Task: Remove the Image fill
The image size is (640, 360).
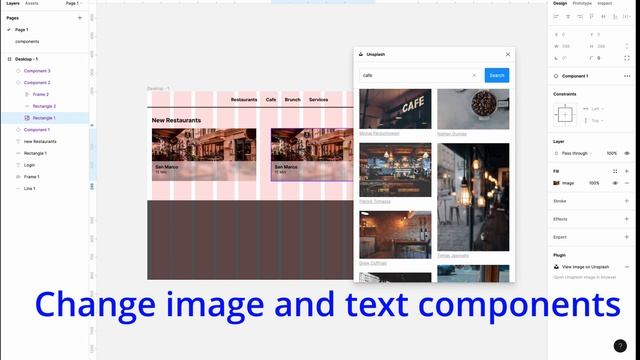Action: [x=627, y=183]
